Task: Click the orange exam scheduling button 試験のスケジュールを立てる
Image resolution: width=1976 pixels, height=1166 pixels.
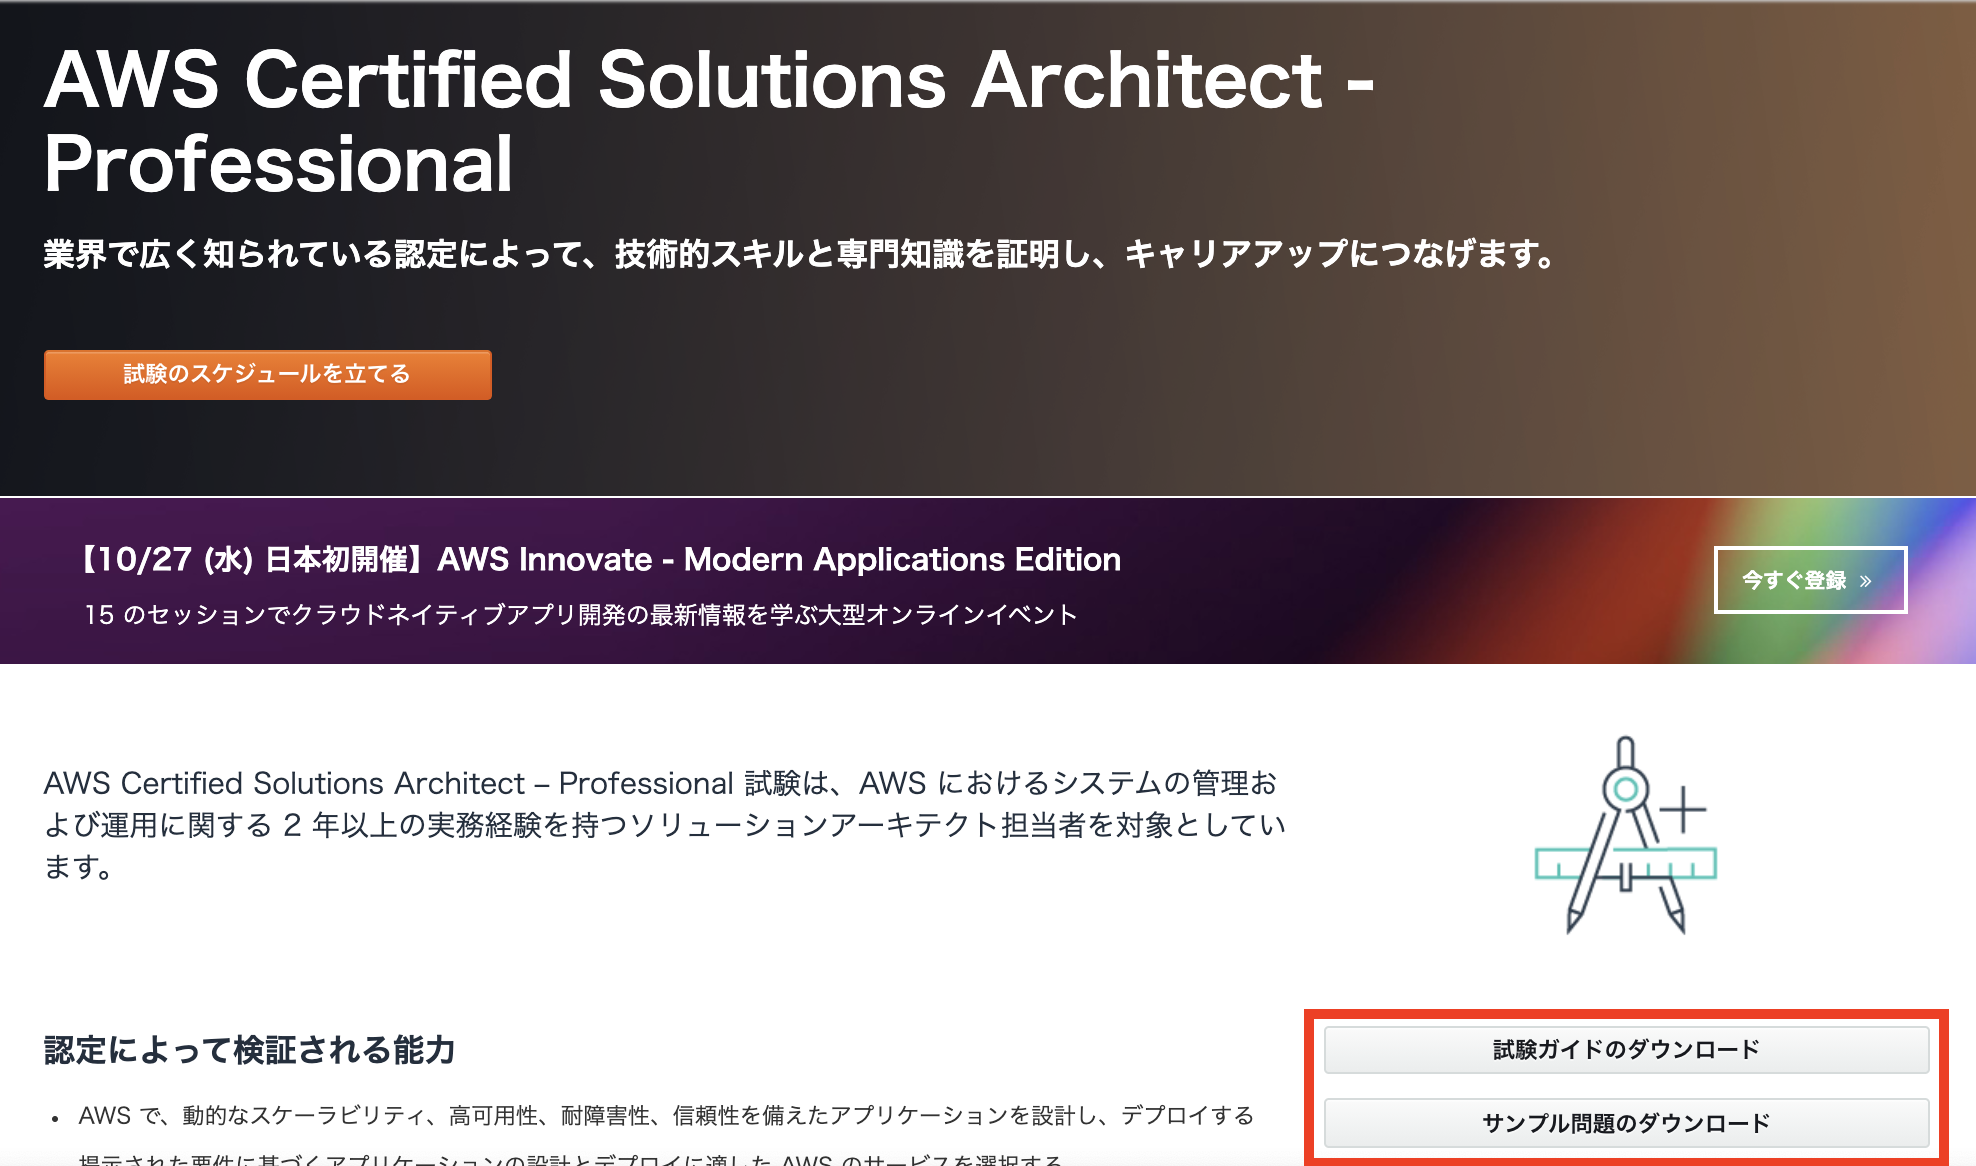Action: [268, 375]
